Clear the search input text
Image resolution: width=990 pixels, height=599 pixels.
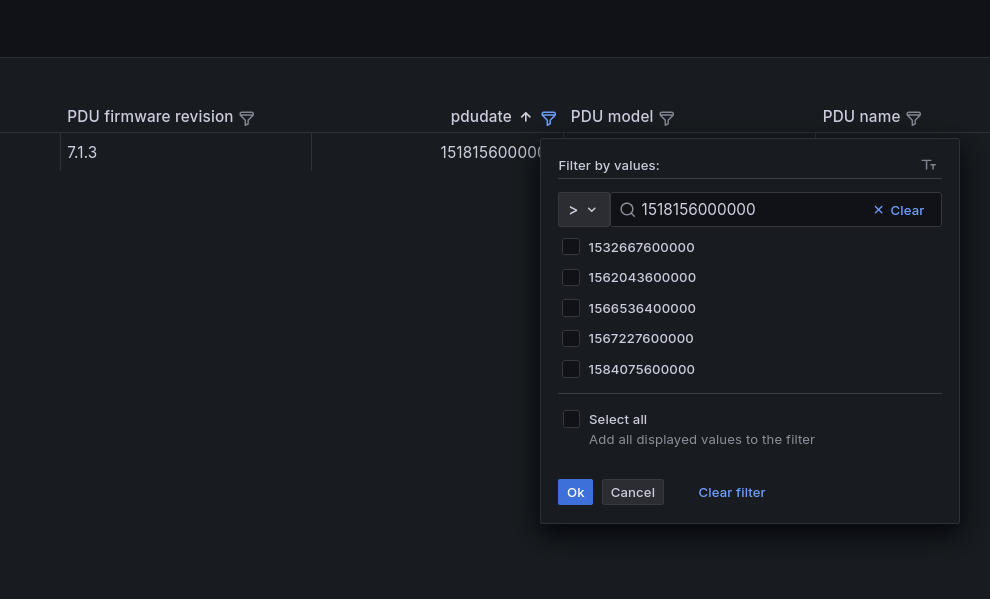pyautogui.click(x=899, y=210)
